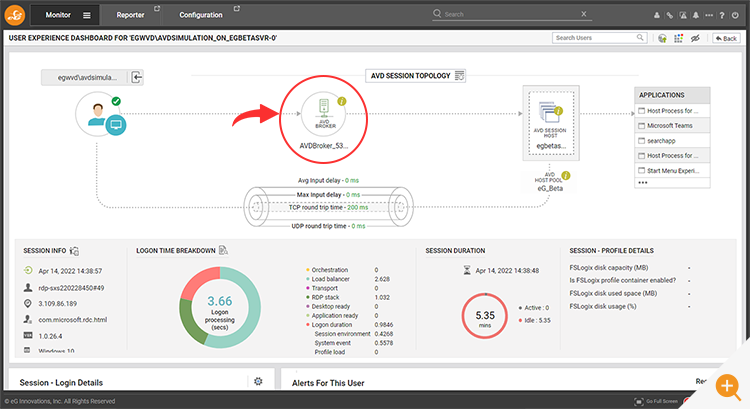Viewport: 750px width, 409px height.
Task: Click the orange magnifier zoom button
Action: click(x=728, y=386)
